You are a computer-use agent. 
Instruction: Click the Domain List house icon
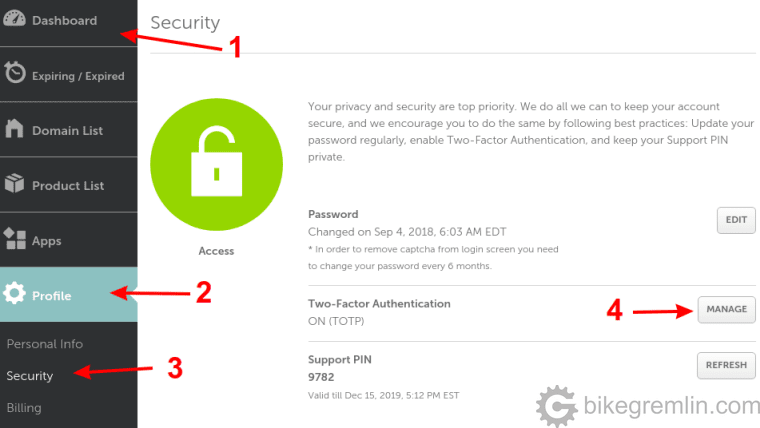click(x=15, y=128)
